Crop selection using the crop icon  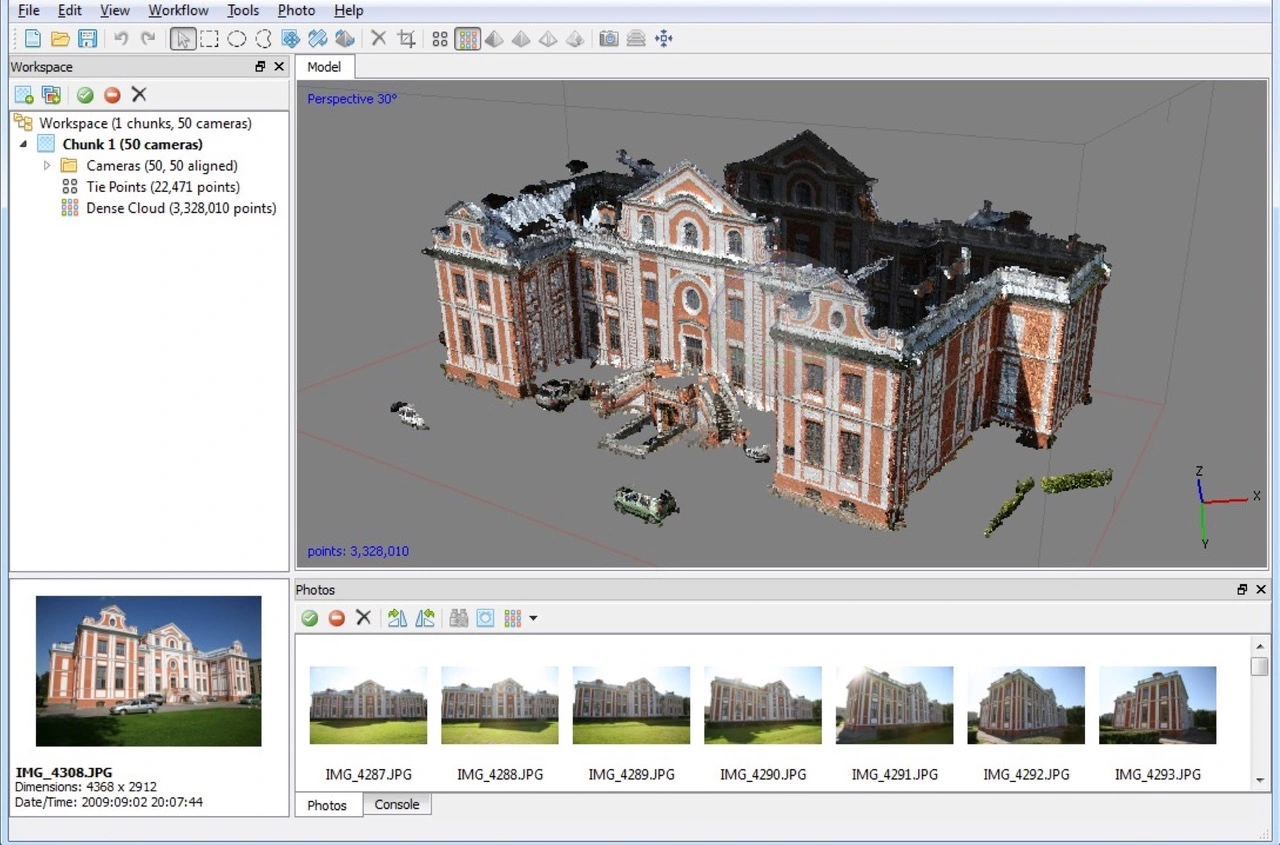406,39
